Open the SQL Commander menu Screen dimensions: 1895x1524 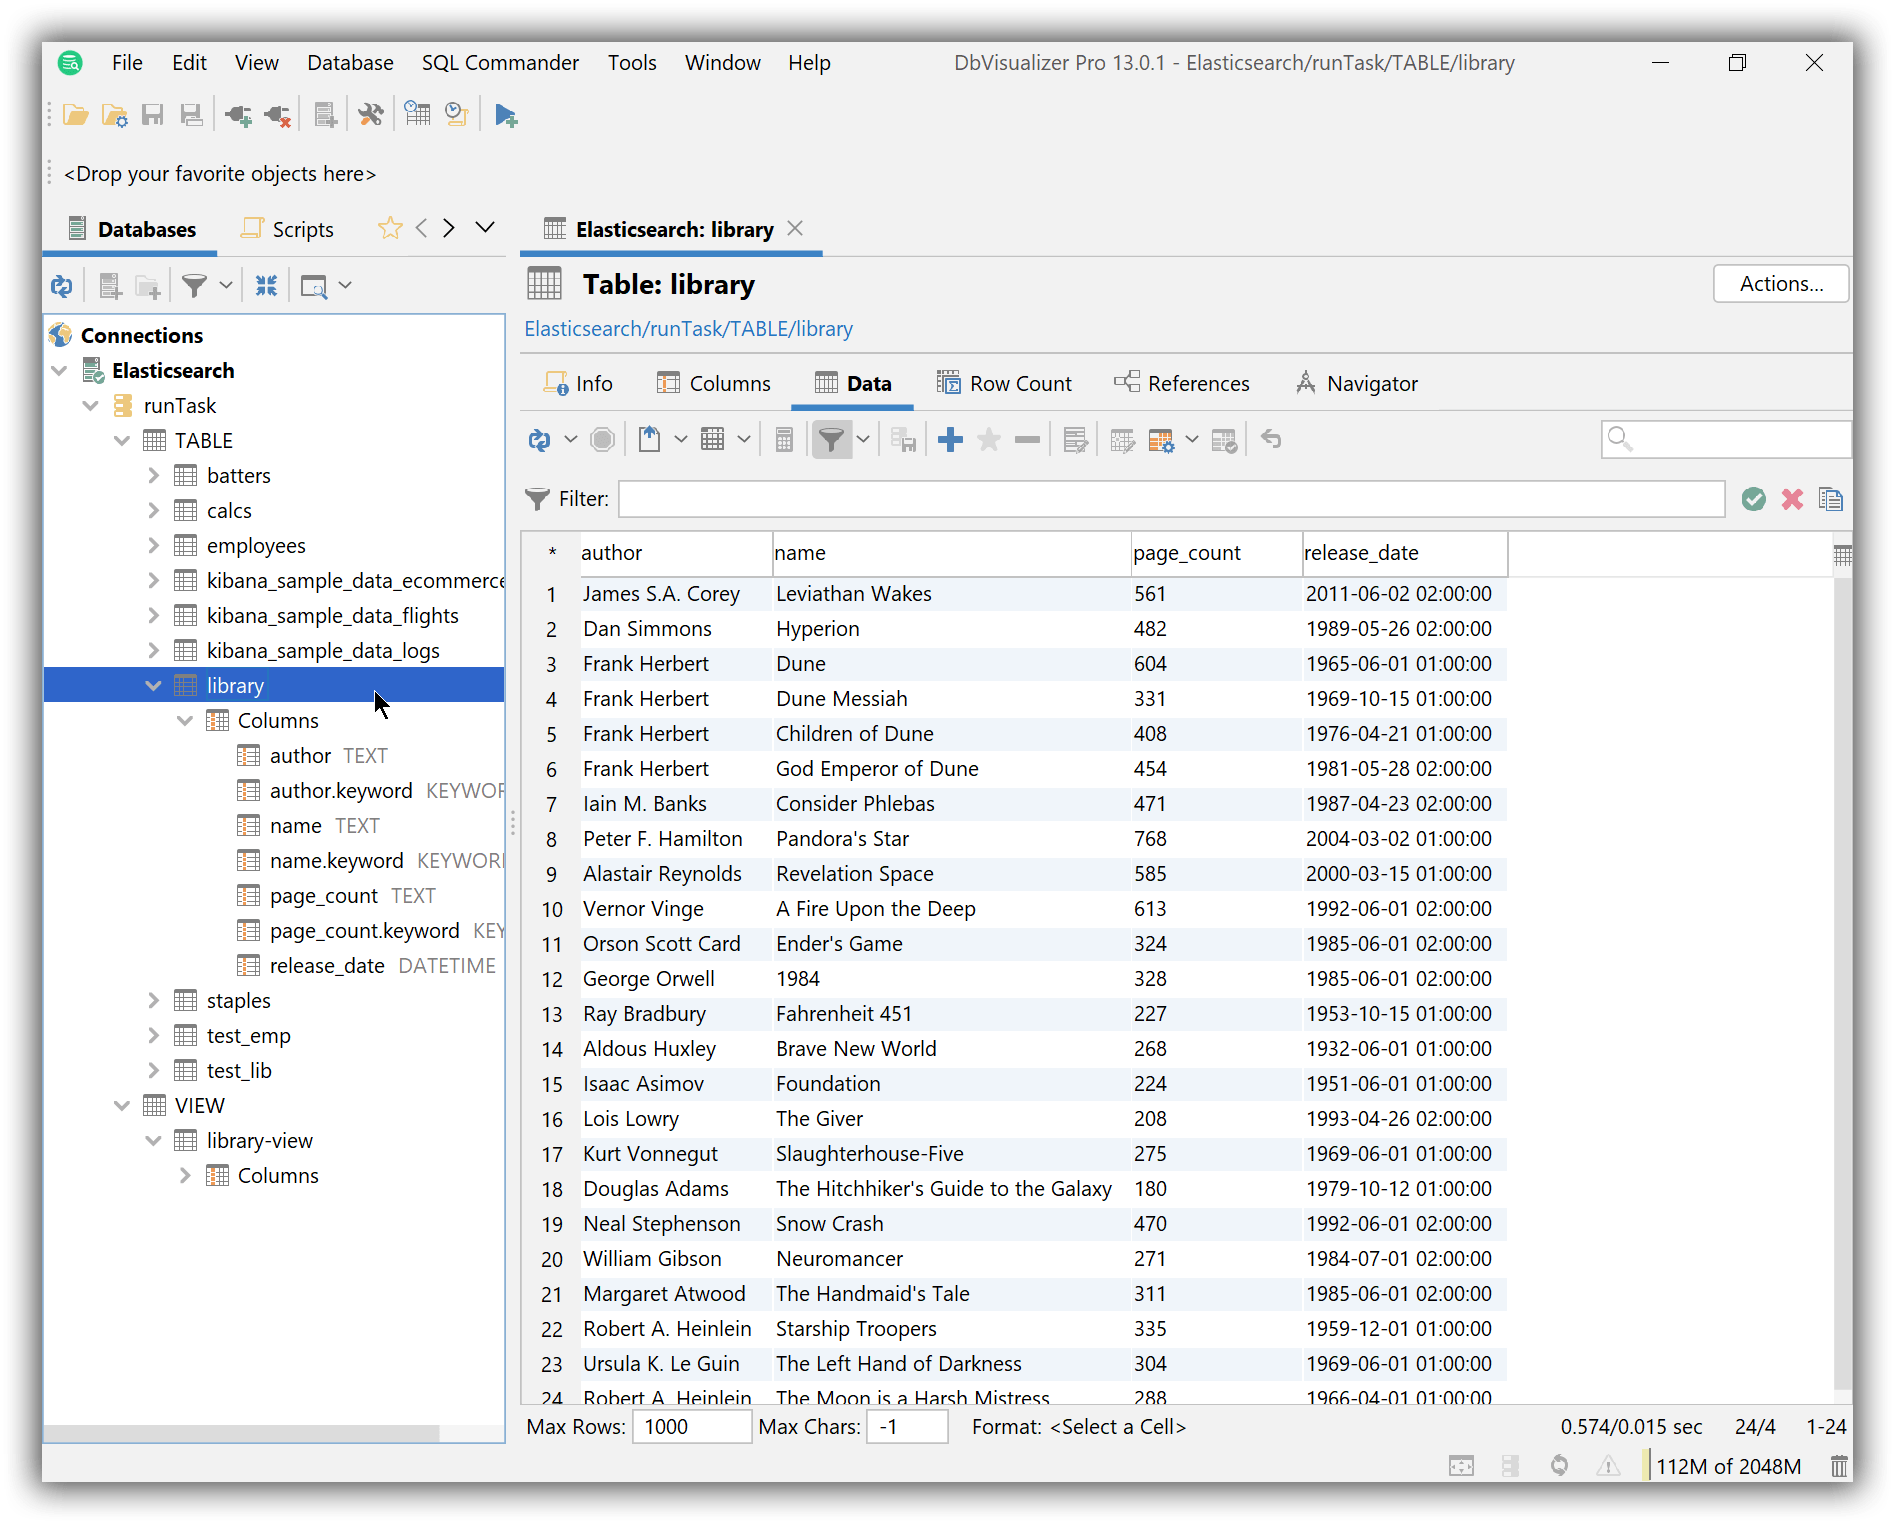click(499, 62)
